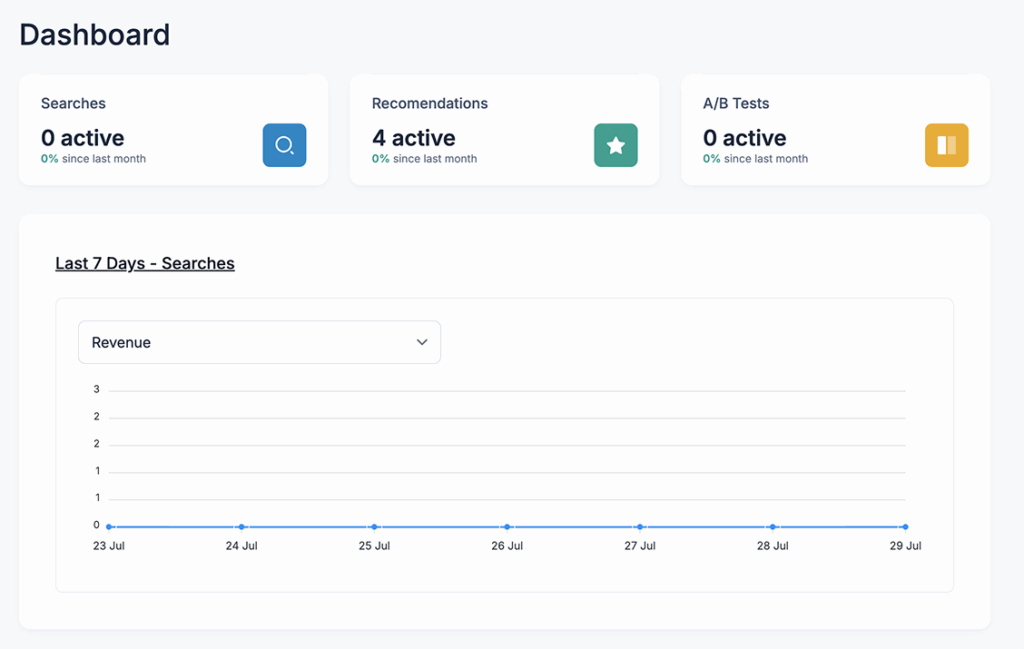This screenshot has height=649, width=1024.
Task: Click the chevron arrow in Revenue dropdown
Action: point(422,342)
